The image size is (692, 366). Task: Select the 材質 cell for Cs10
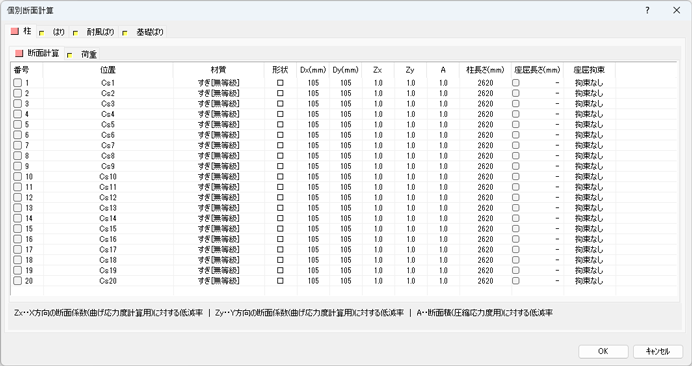pos(218,177)
